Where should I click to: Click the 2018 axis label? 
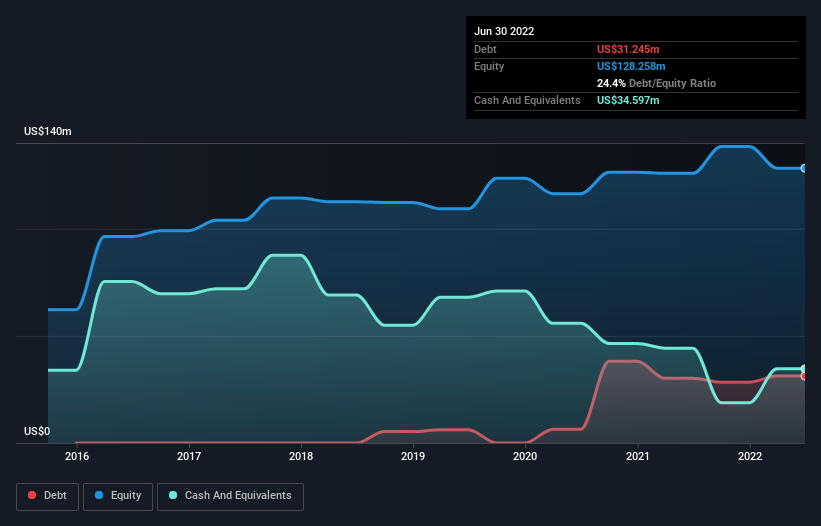(x=301, y=456)
